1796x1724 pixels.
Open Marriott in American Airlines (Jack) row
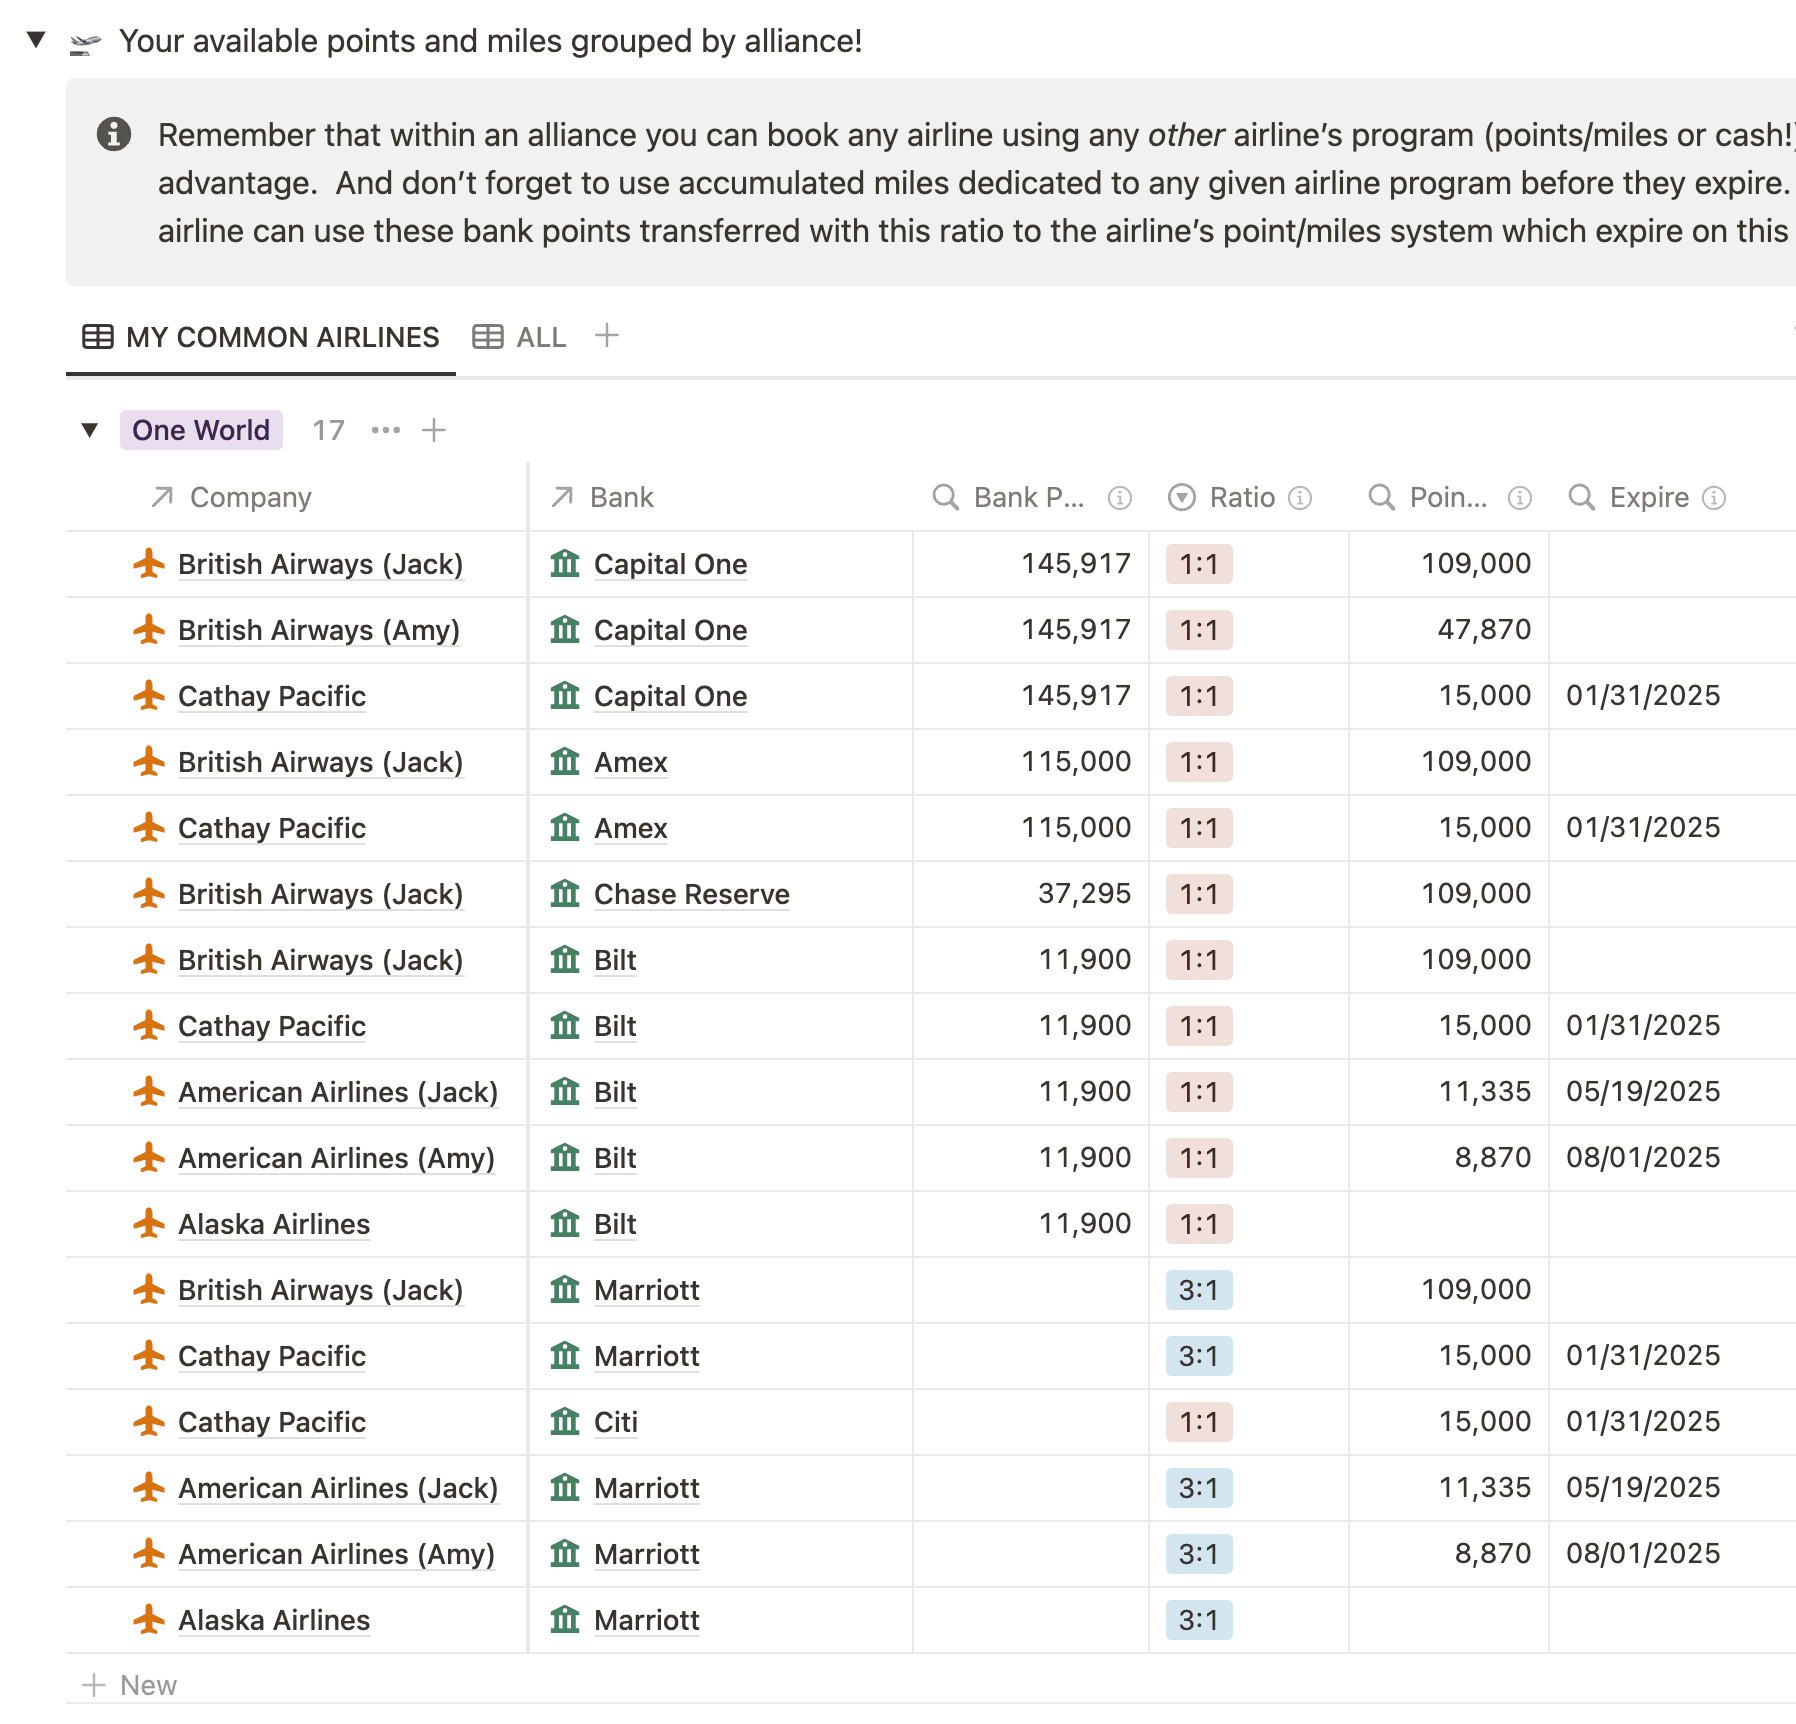pyautogui.click(x=647, y=1488)
